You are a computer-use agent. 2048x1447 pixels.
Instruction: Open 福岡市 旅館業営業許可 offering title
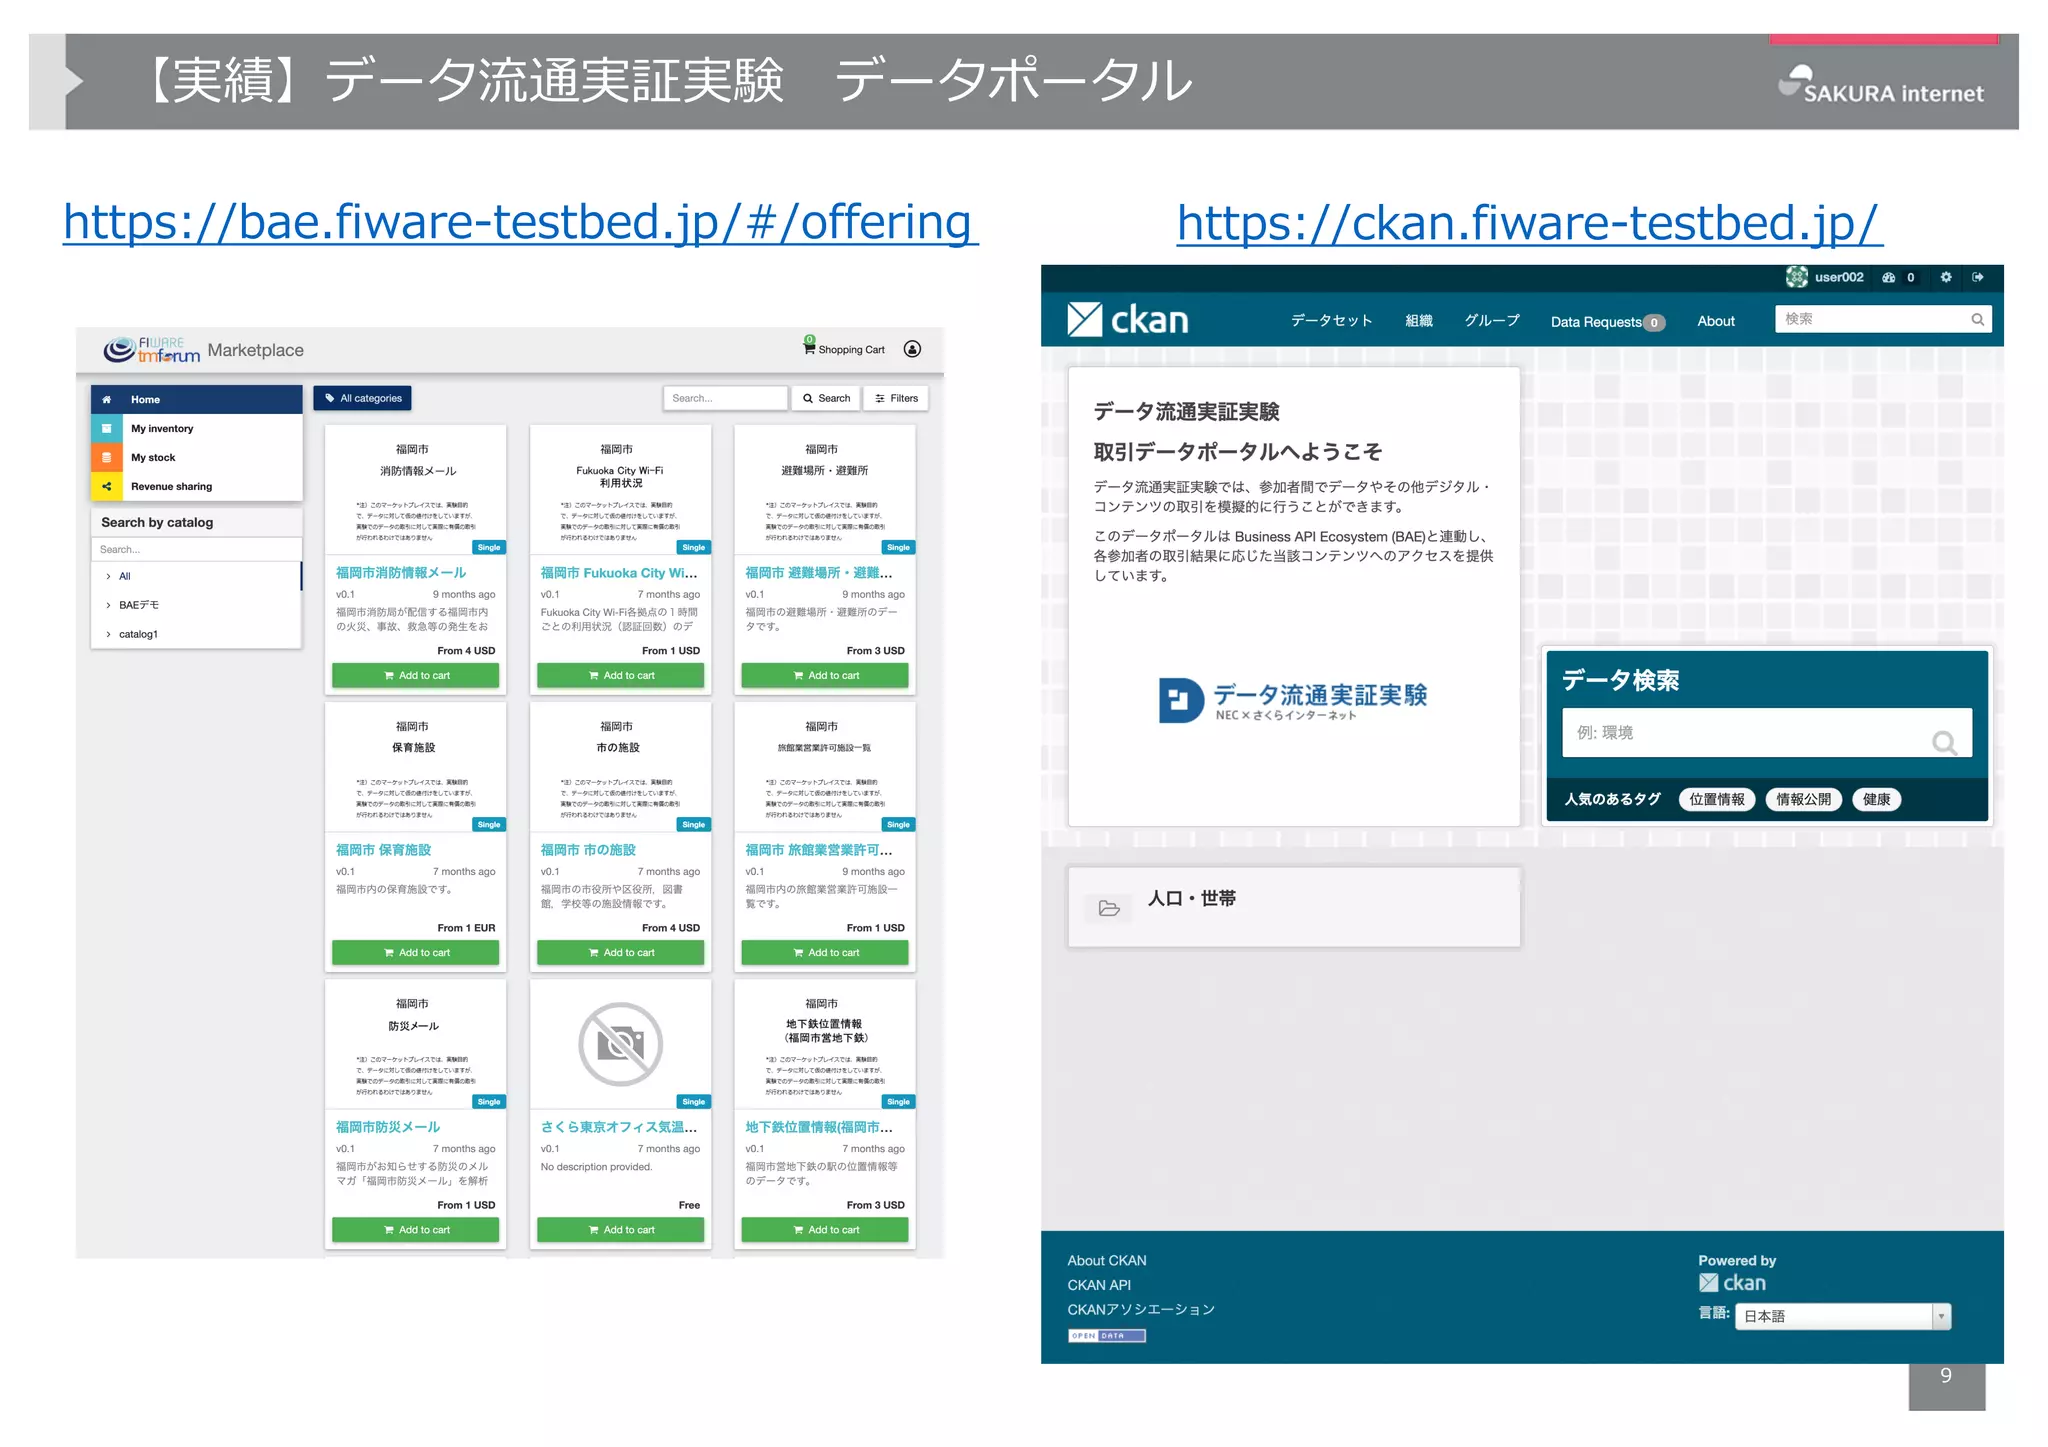coord(819,850)
